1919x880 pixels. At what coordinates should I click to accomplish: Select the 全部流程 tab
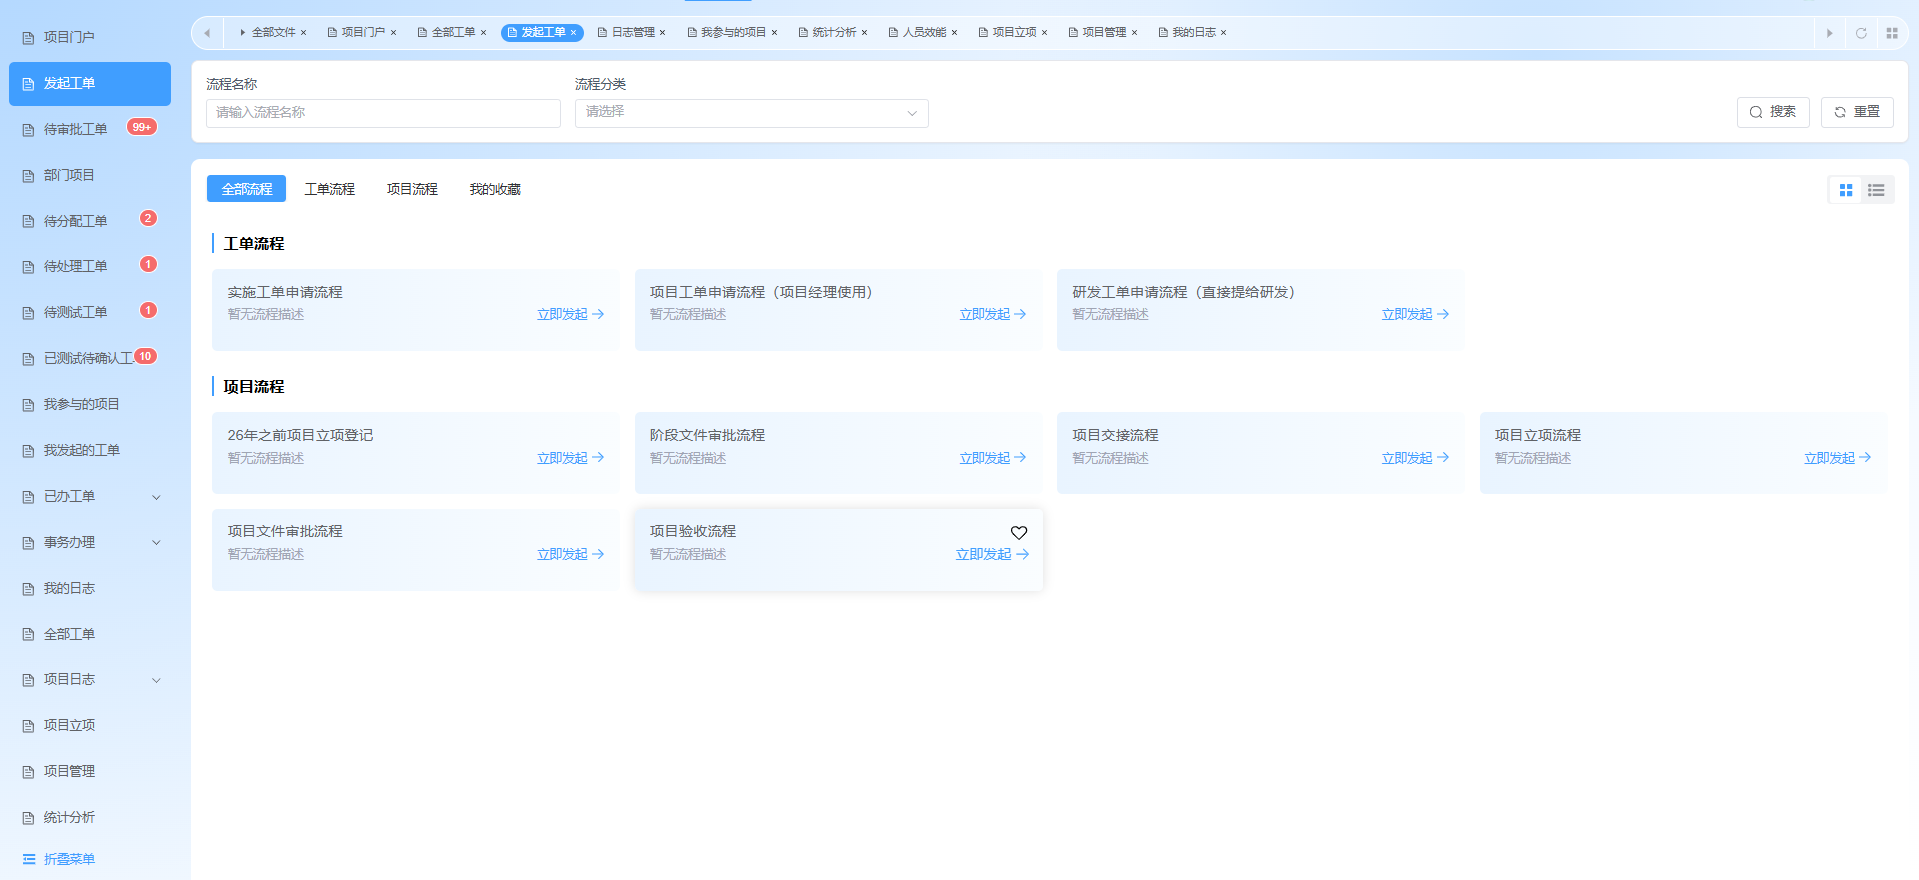pos(246,189)
